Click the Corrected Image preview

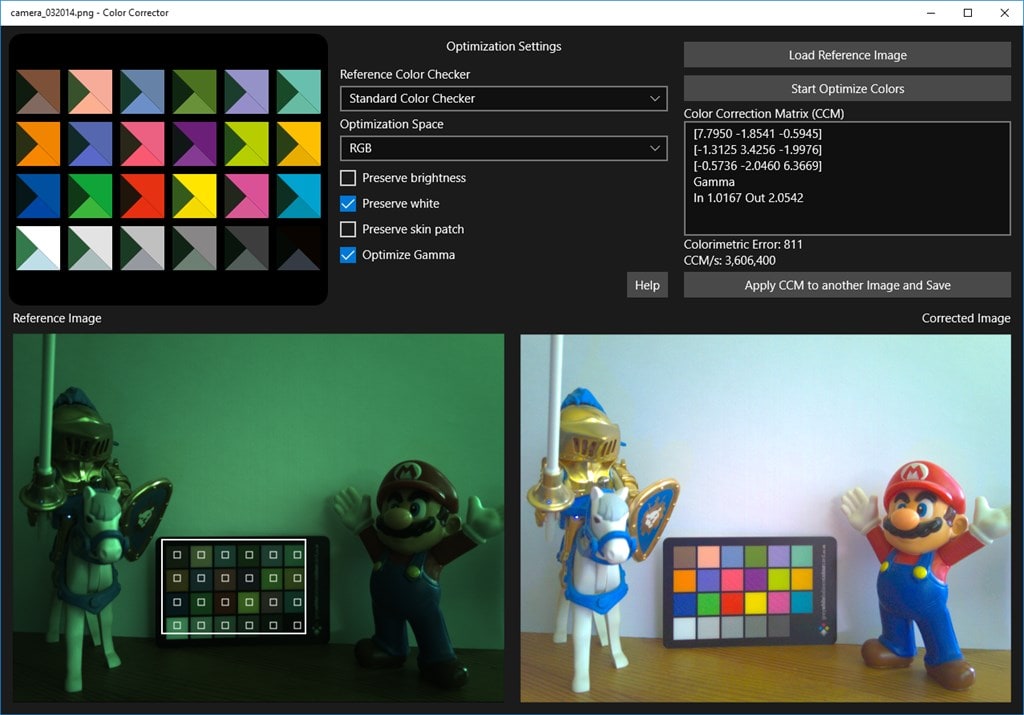point(766,517)
